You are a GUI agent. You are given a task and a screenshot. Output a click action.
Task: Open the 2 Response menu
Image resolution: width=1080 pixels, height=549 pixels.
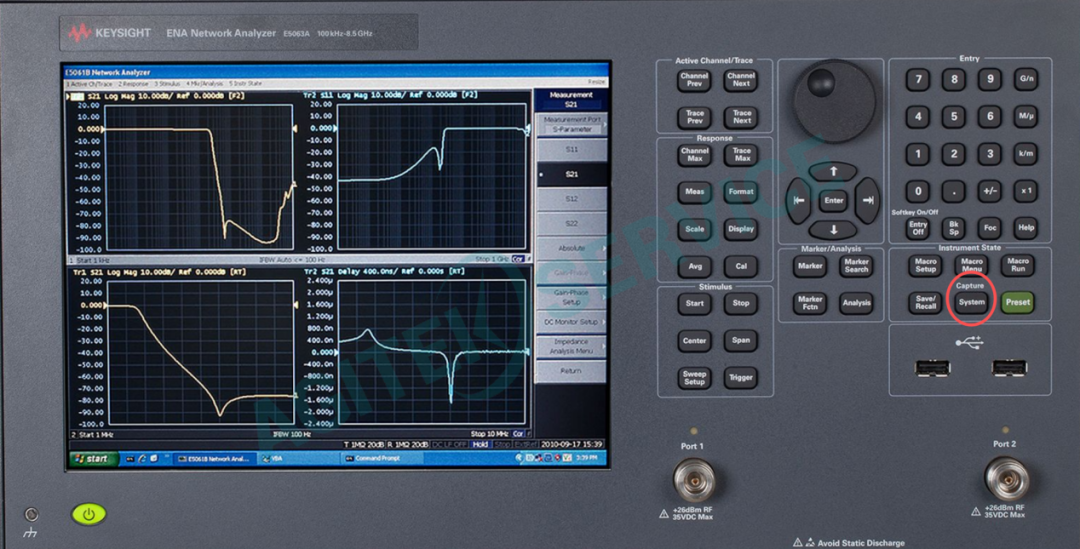tap(133, 83)
